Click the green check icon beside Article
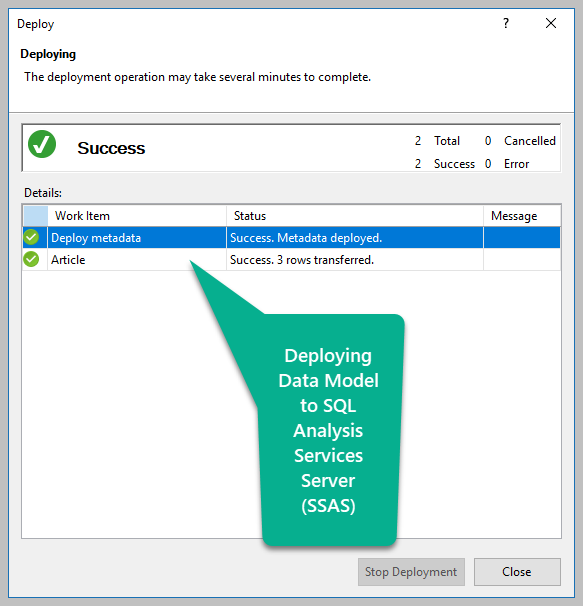The image size is (583, 606). [31, 259]
